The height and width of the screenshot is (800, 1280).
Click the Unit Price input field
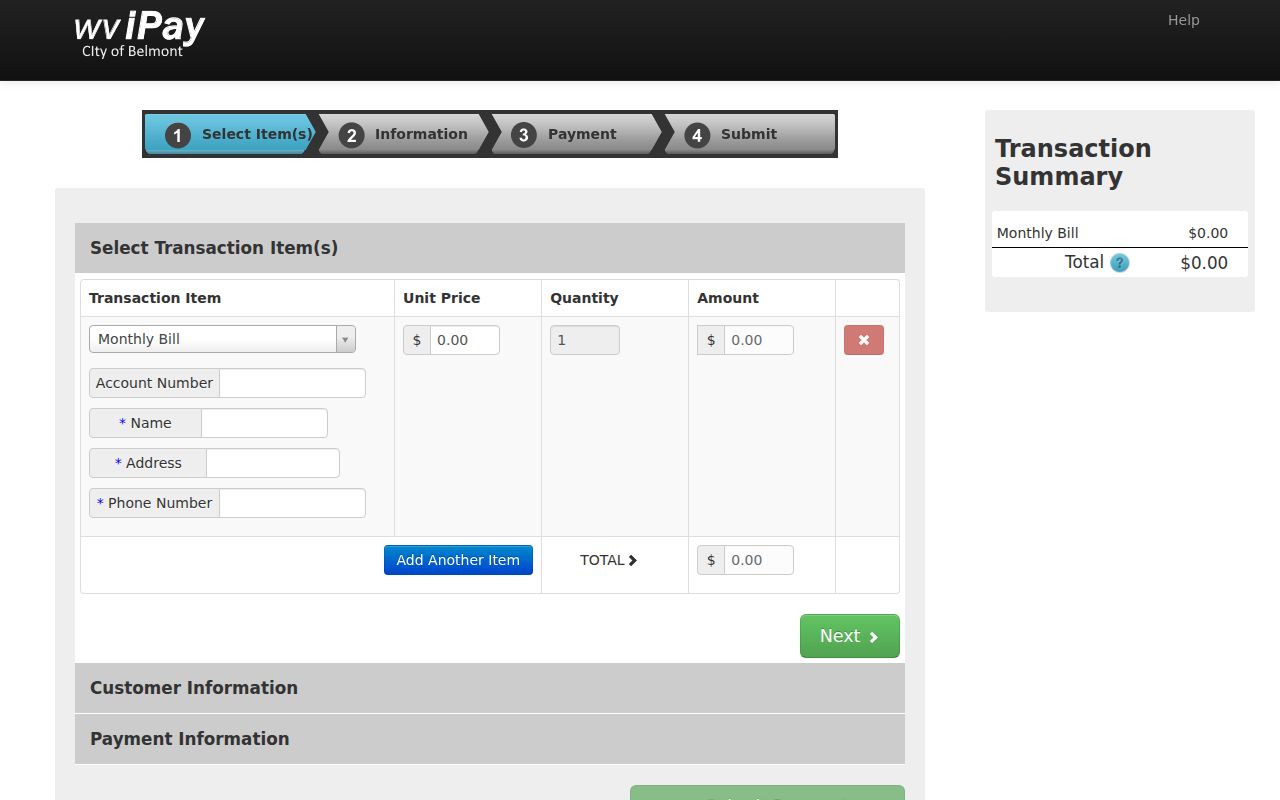[465, 340]
